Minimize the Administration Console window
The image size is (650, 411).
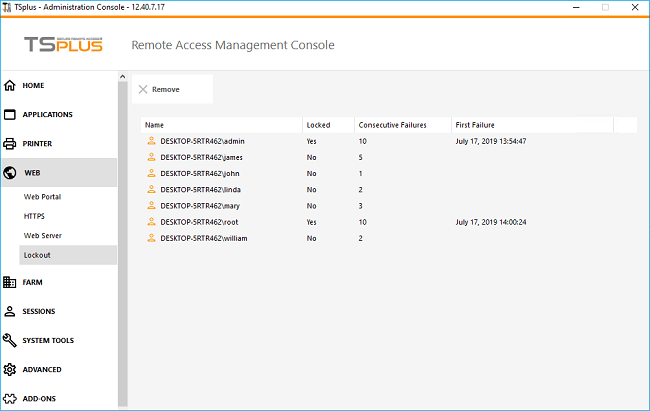pyautogui.click(x=576, y=7)
